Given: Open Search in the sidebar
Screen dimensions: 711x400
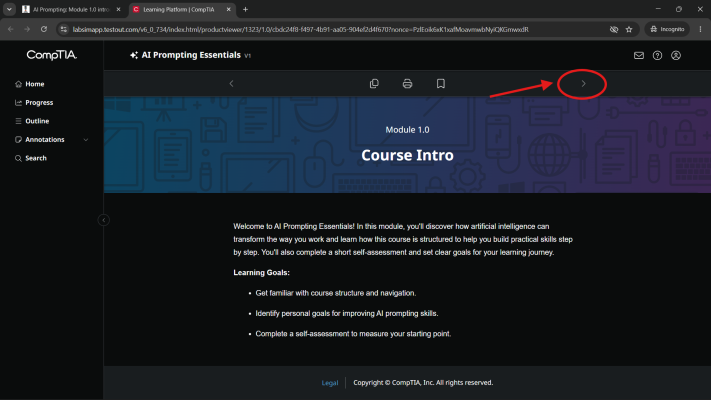Looking at the screenshot, I should tap(36, 158).
